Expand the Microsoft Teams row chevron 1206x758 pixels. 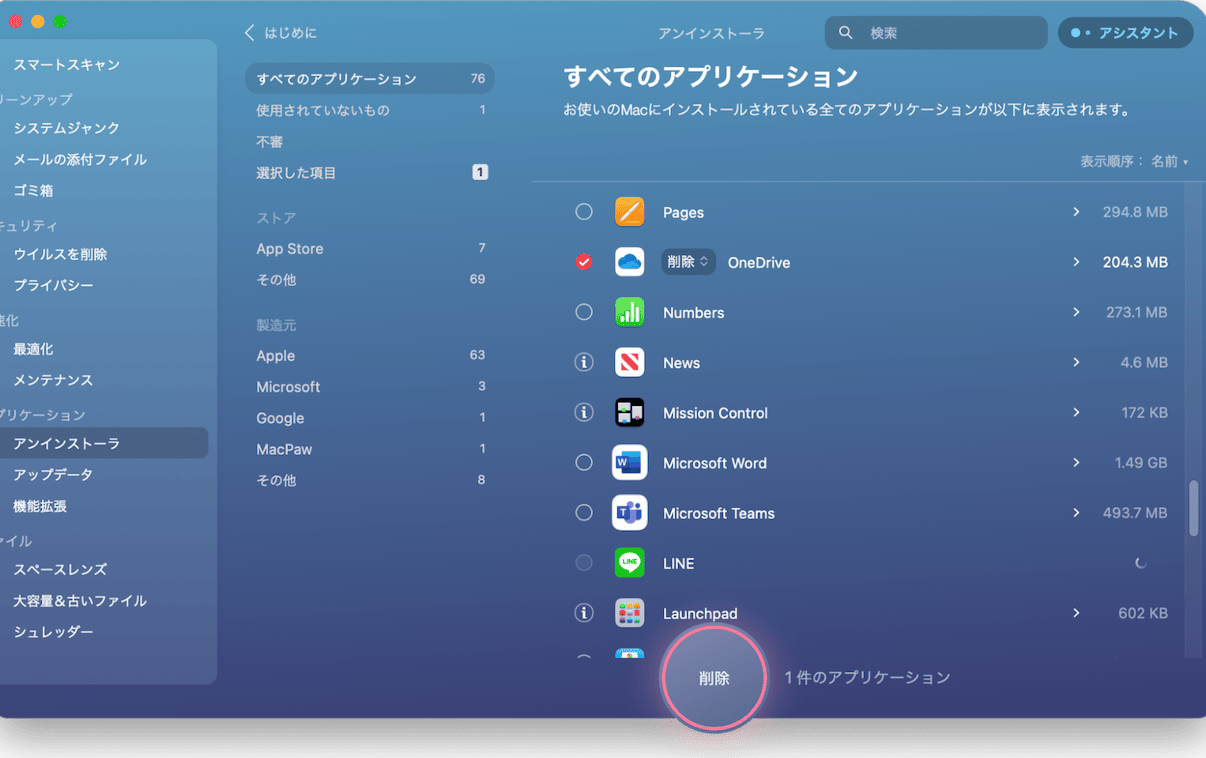click(1076, 512)
